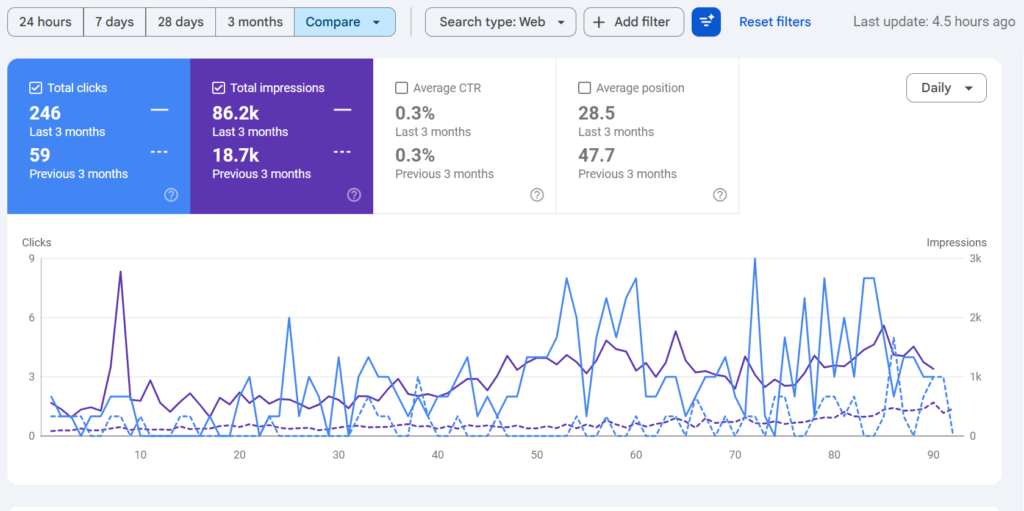Click the 59 previous clicks value

point(40,155)
